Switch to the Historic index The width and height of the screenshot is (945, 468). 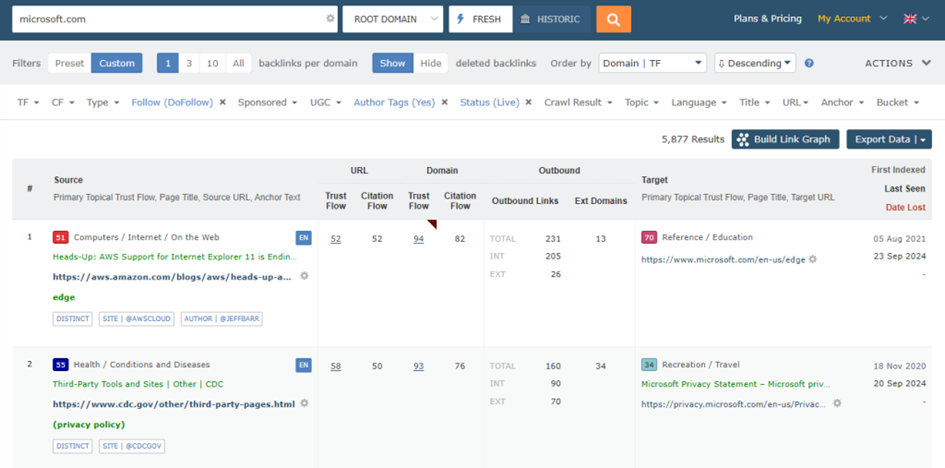tap(551, 19)
